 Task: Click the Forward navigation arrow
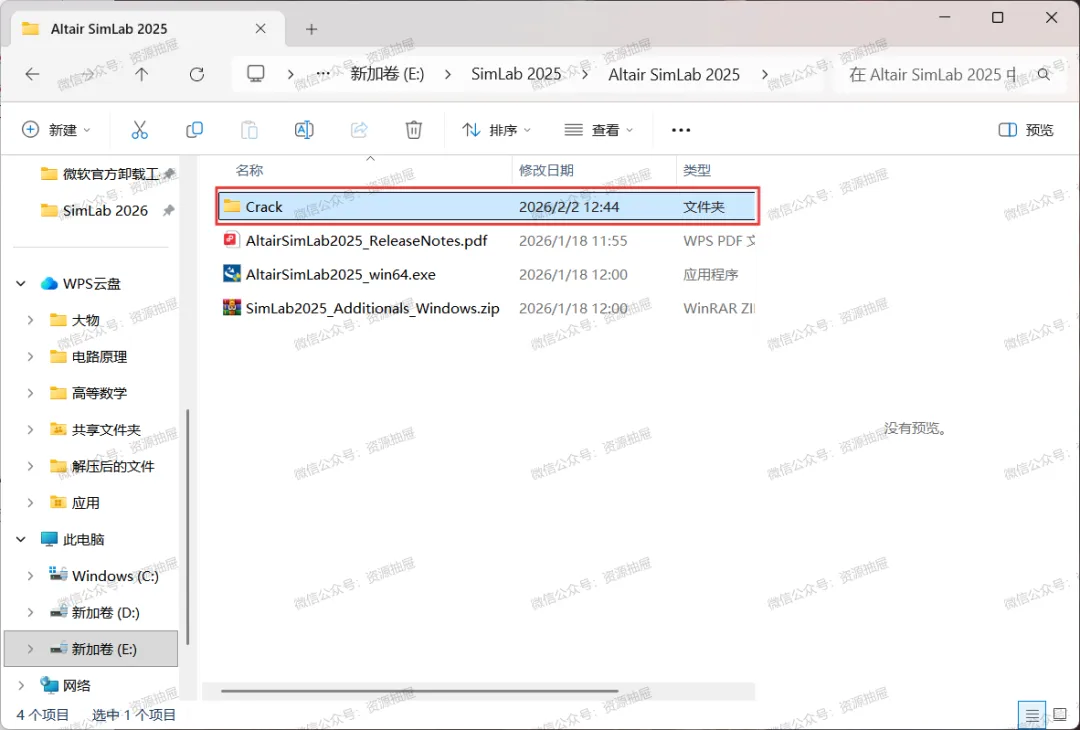pyautogui.click(x=87, y=74)
